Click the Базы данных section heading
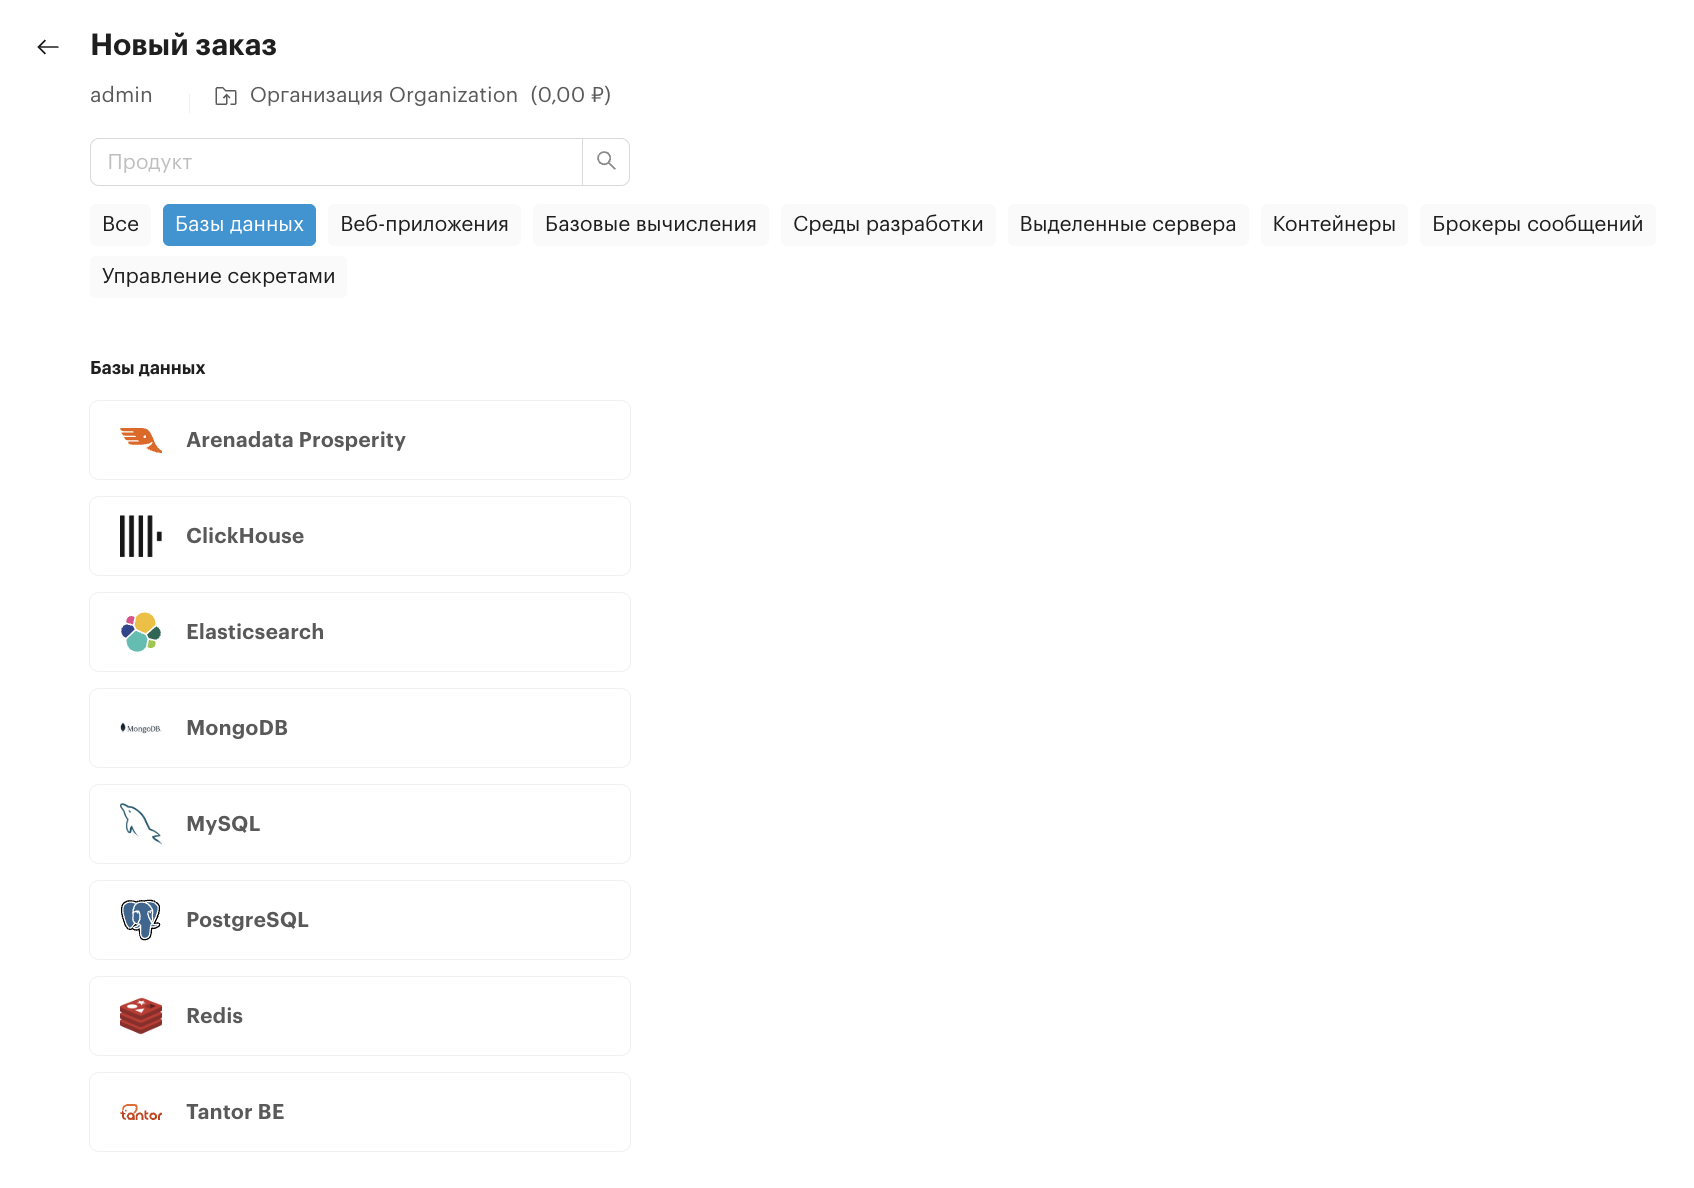The width and height of the screenshot is (1694, 1188). [x=147, y=368]
